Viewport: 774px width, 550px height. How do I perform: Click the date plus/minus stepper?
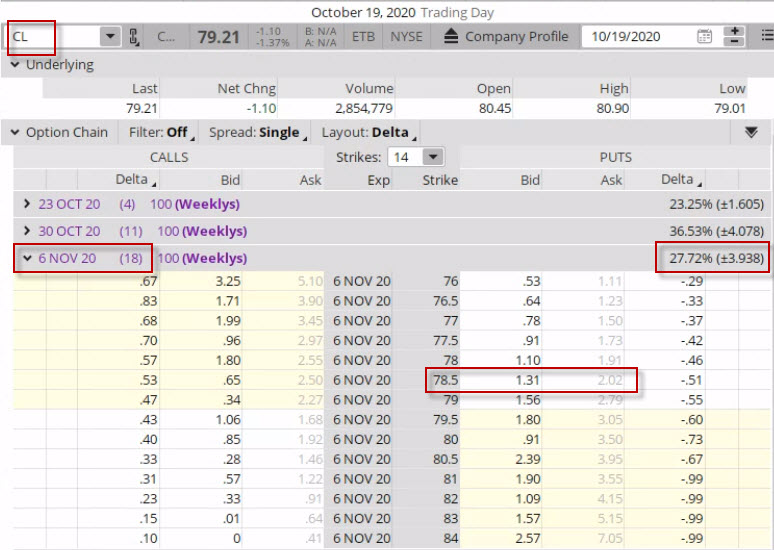pos(735,37)
